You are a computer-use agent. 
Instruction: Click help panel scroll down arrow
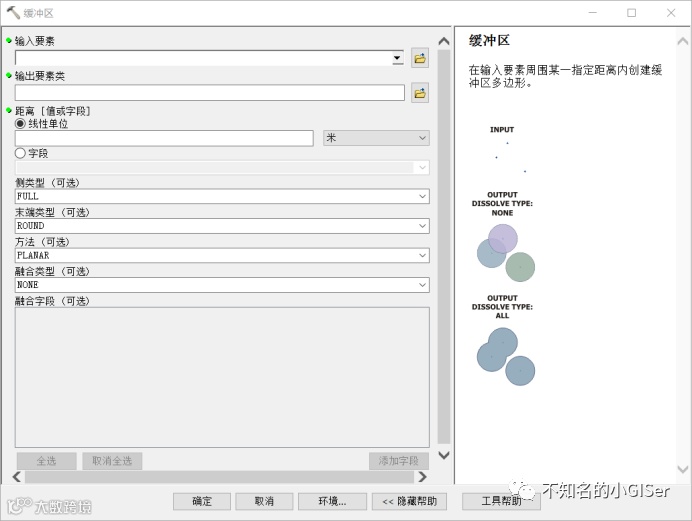(x=683, y=469)
